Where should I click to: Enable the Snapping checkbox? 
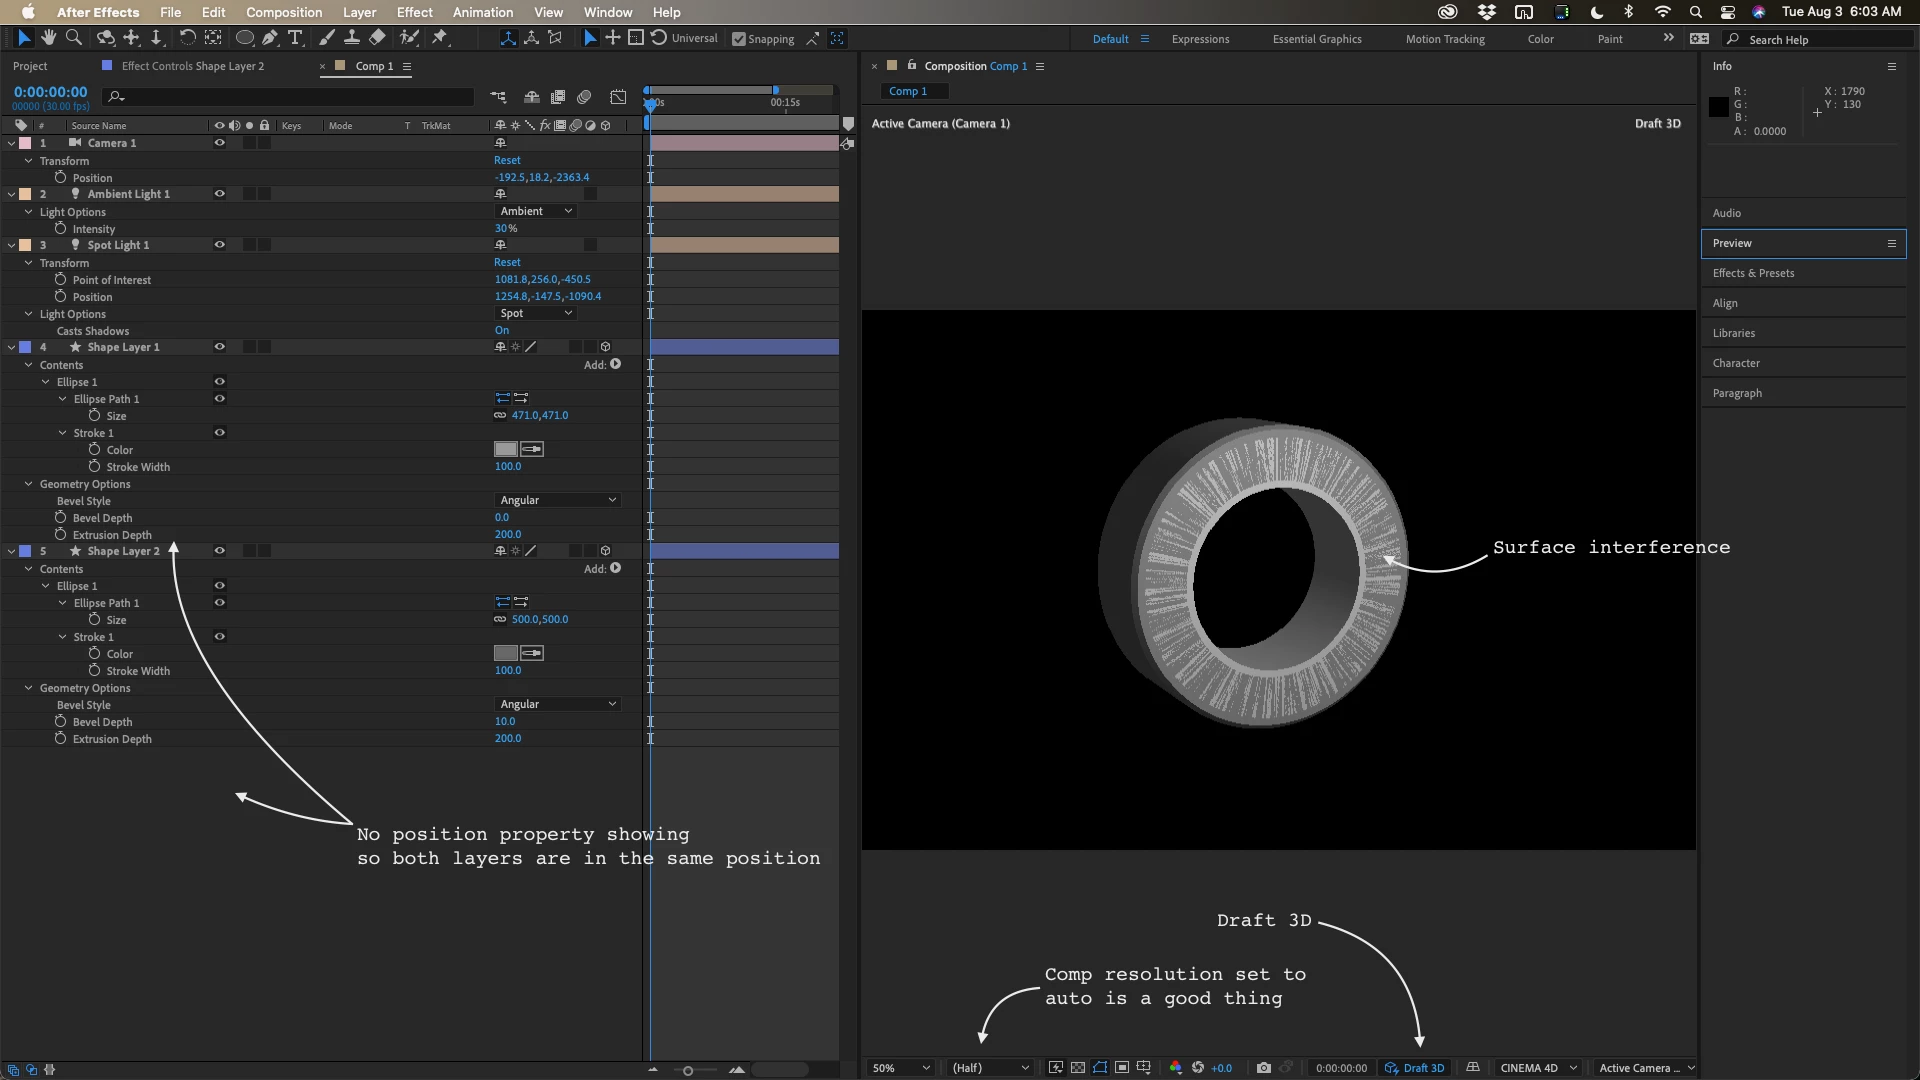pos(739,39)
